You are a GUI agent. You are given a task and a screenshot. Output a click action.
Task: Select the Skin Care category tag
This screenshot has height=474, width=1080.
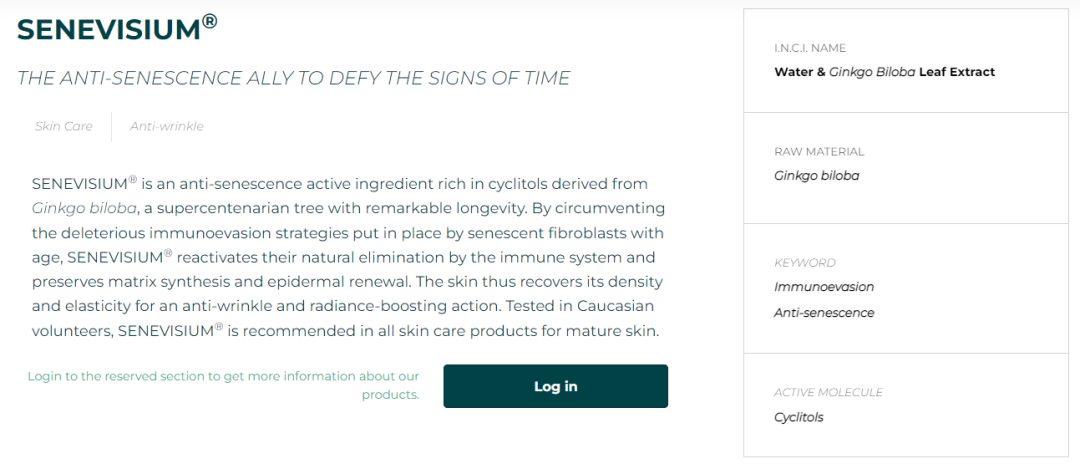[x=64, y=126]
